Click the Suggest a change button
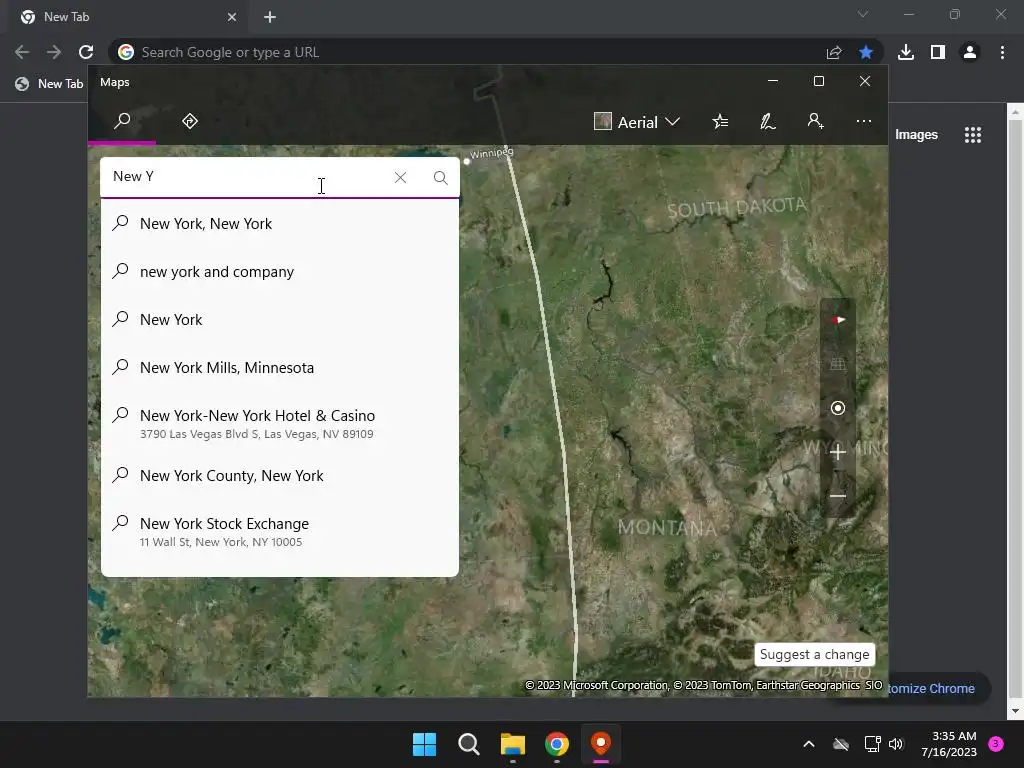Image resolution: width=1024 pixels, height=768 pixels. click(814, 654)
